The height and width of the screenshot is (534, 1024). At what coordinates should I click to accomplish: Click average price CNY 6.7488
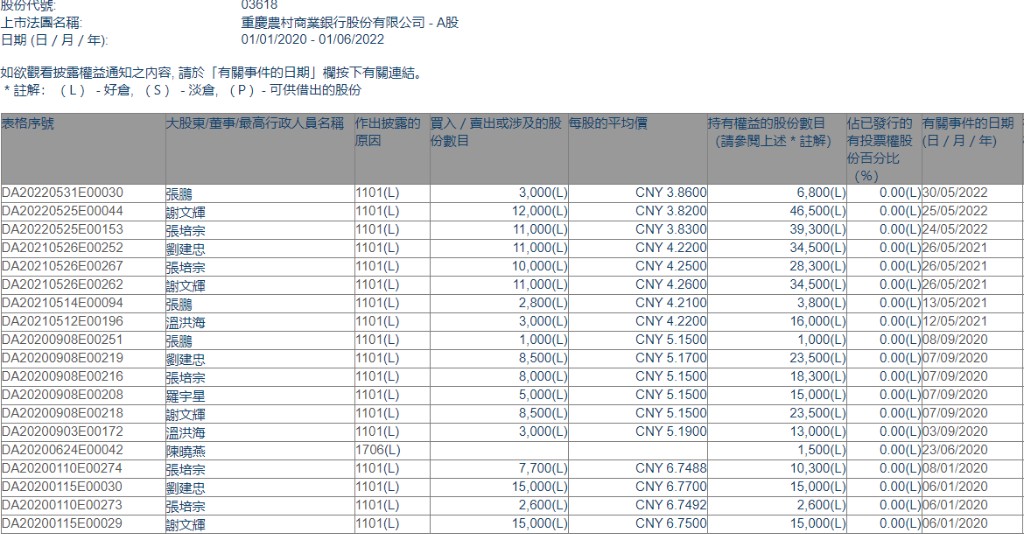tap(671, 468)
